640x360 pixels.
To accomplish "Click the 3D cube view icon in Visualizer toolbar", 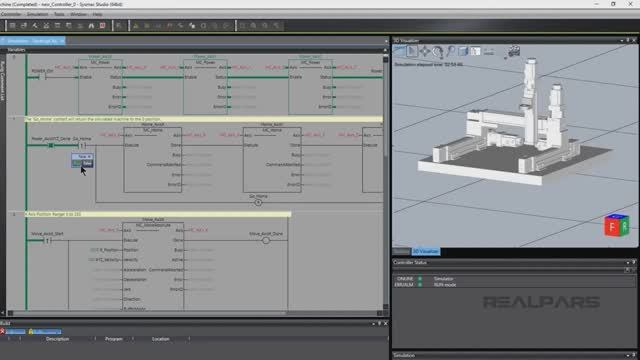I will [x=463, y=51].
